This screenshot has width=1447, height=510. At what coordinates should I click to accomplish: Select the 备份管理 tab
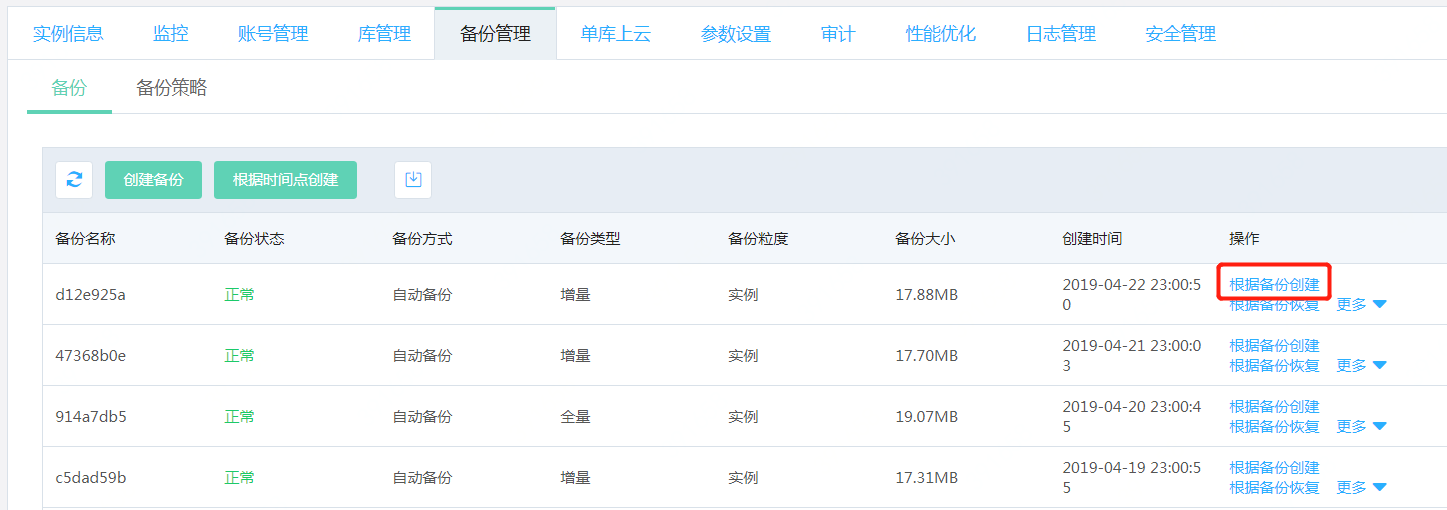tap(495, 34)
